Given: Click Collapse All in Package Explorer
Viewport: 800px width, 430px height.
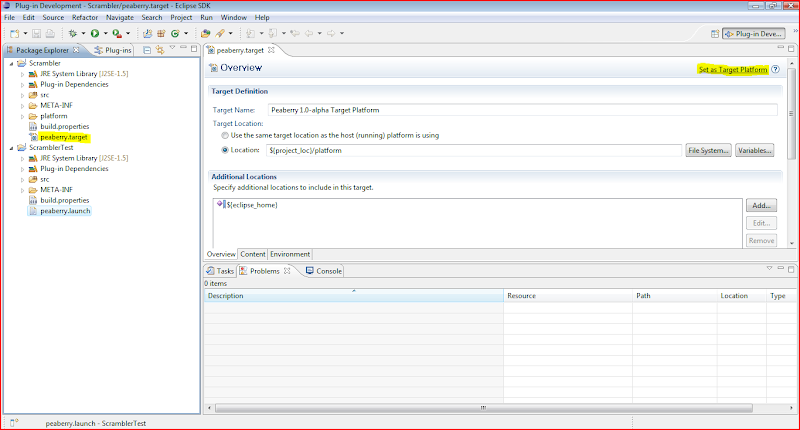Looking at the screenshot, I should coord(147,50).
